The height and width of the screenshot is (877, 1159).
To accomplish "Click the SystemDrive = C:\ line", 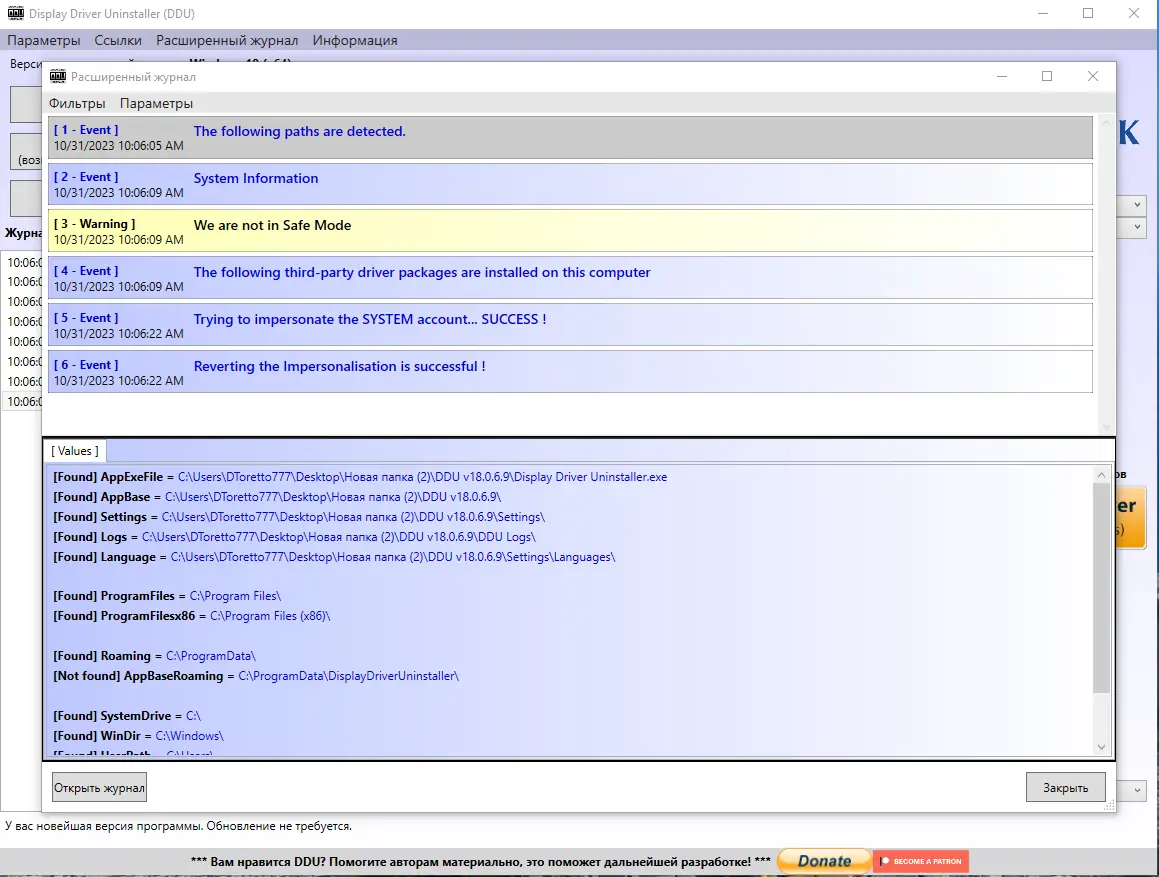I will (x=127, y=716).
